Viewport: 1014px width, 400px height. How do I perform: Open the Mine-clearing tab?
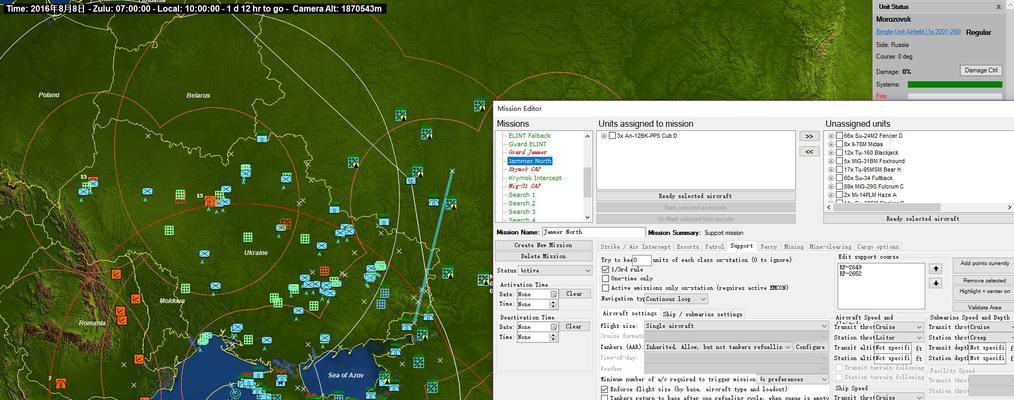(x=830, y=247)
